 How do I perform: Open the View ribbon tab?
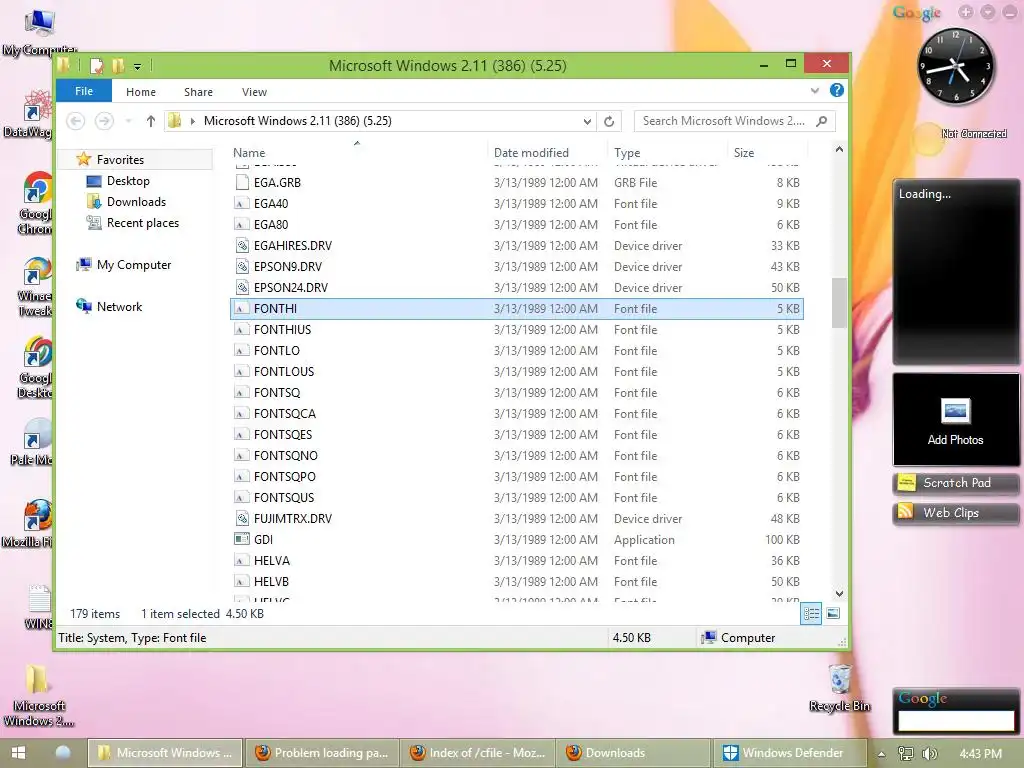pyautogui.click(x=254, y=92)
